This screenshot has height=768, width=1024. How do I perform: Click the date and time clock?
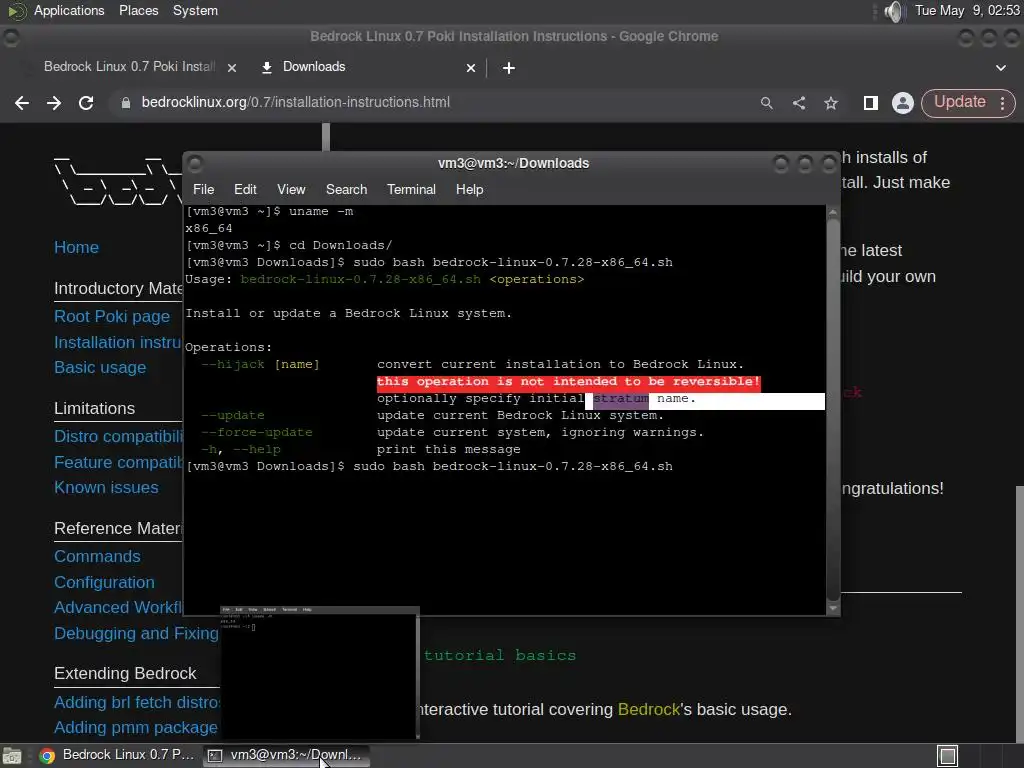(967, 10)
